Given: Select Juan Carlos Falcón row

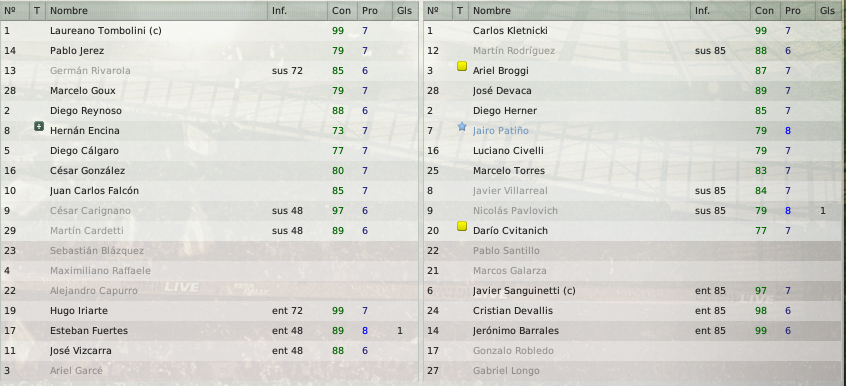Looking at the screenshot, I should (x=209, y=191).
